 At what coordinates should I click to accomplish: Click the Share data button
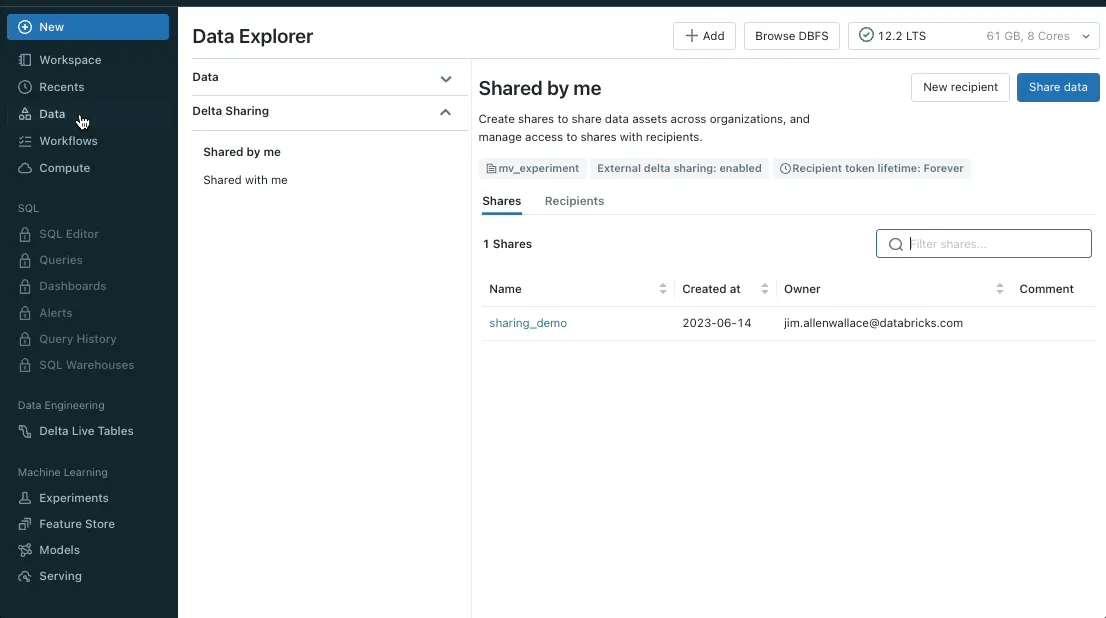(1057, 87)
